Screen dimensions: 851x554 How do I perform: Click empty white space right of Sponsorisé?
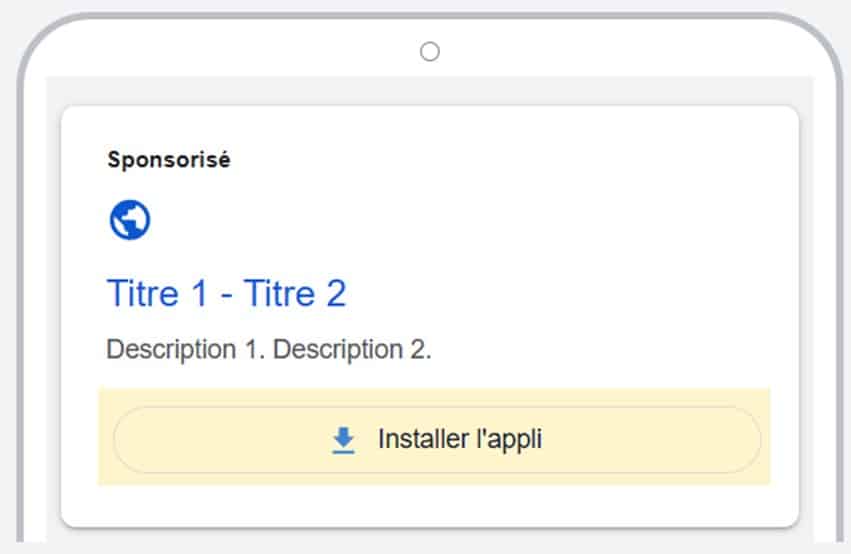coord(500,159)
